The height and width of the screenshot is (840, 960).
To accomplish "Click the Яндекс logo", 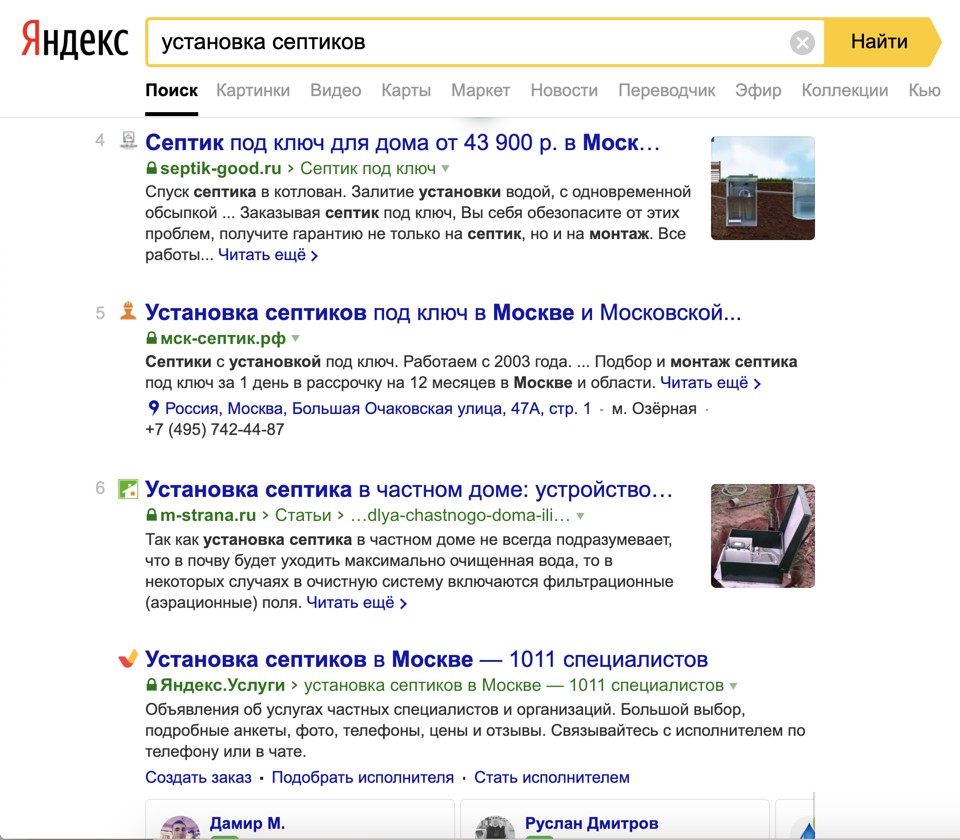I will (75, 40).
